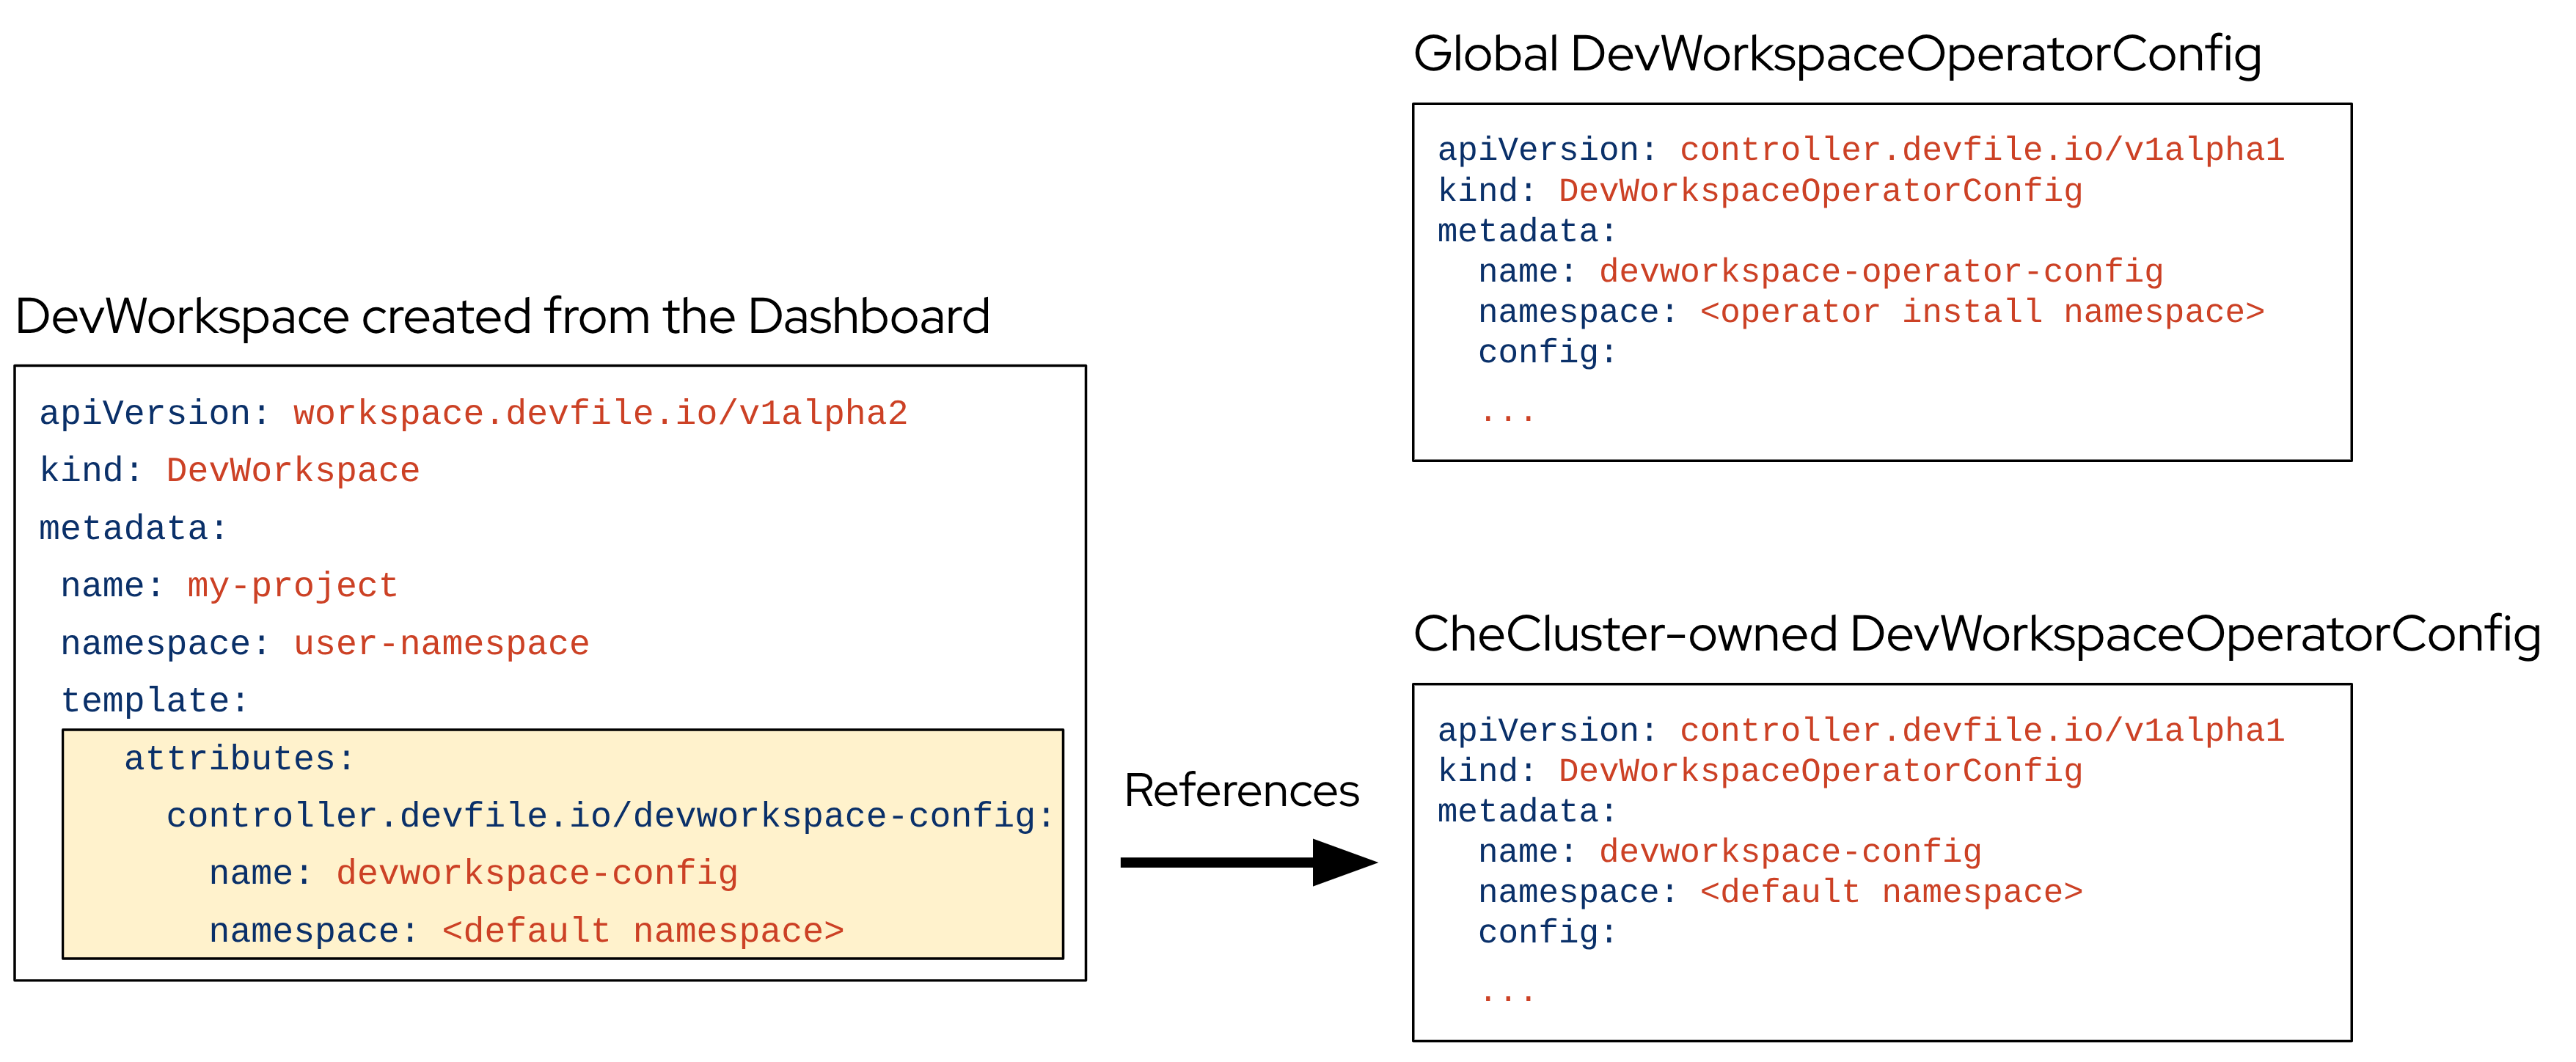
Task: Select the my-project name value
Action: click(290, 585)
